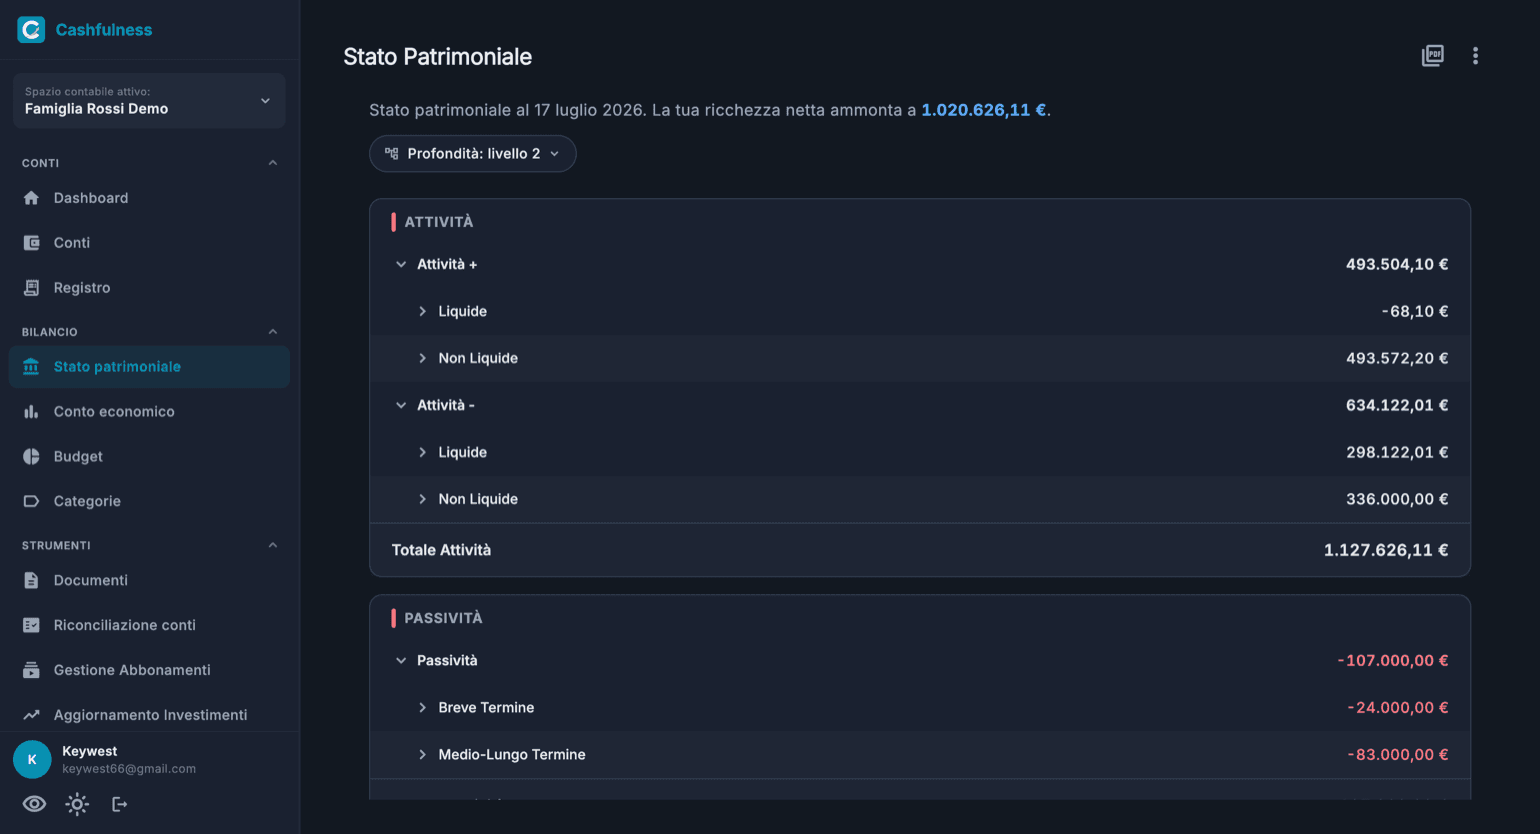Open Aggiornamento Investimenti via its trend icon
This screenshot has width=1540, height=834.
(x=31, y=715)
